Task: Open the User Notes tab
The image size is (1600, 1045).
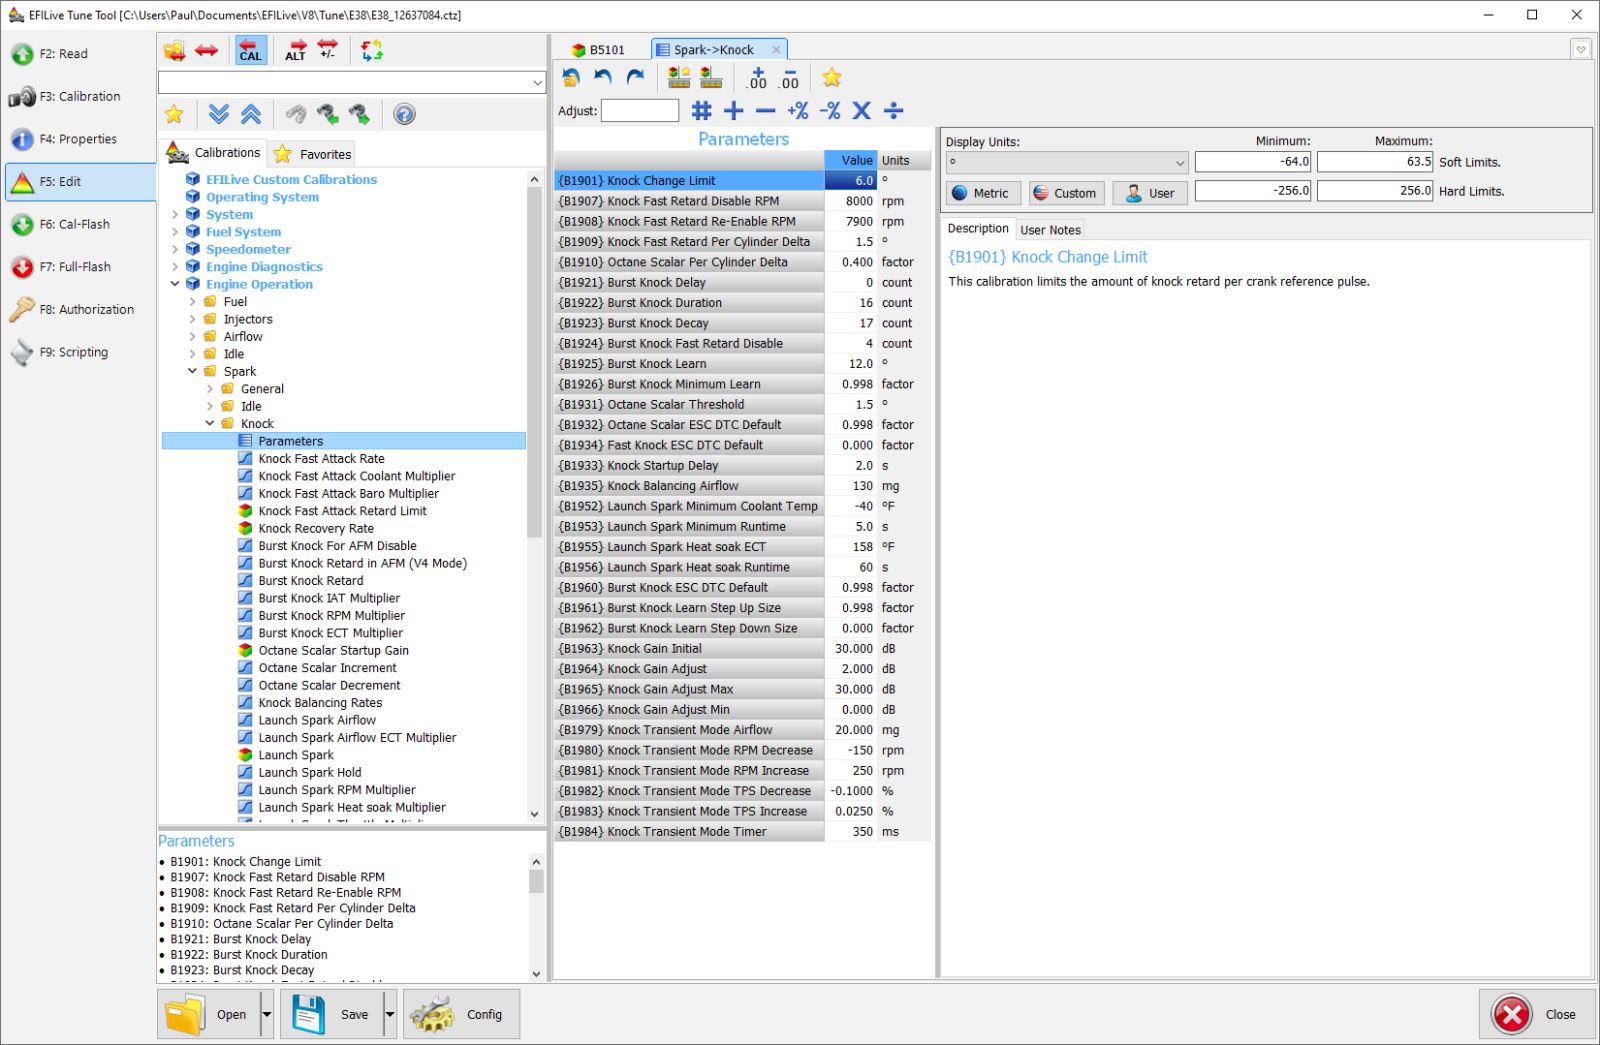Action: [x=1050, y=230]
